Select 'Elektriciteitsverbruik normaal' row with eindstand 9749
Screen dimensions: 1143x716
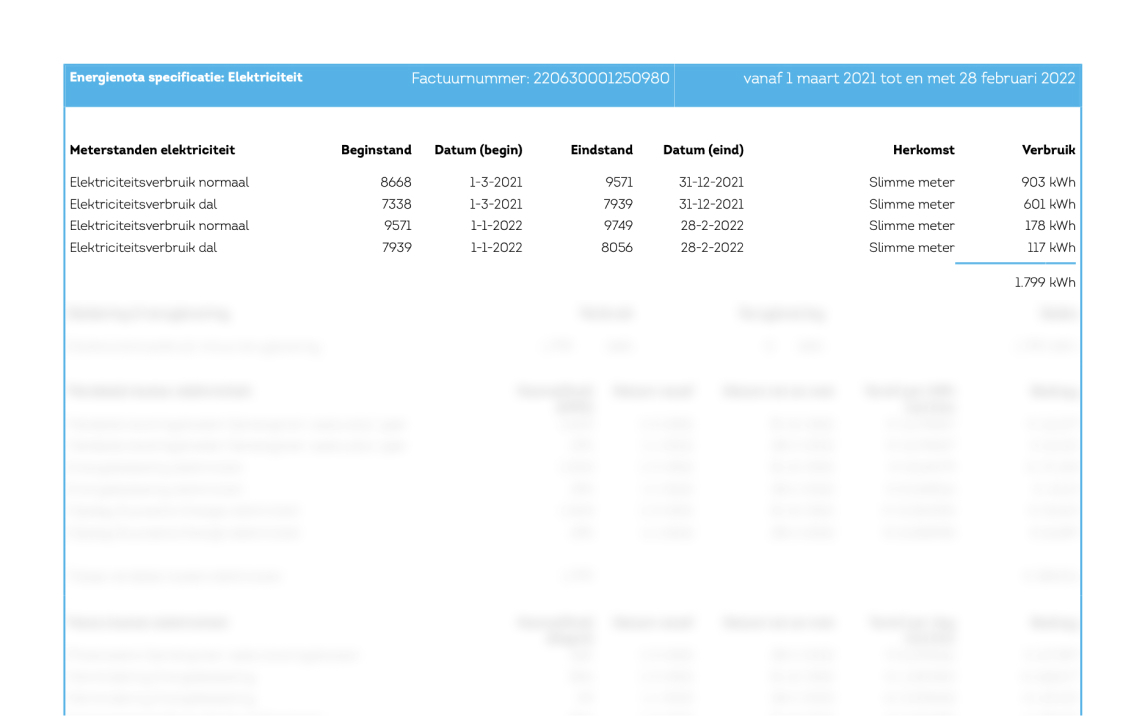click(572, 225)
